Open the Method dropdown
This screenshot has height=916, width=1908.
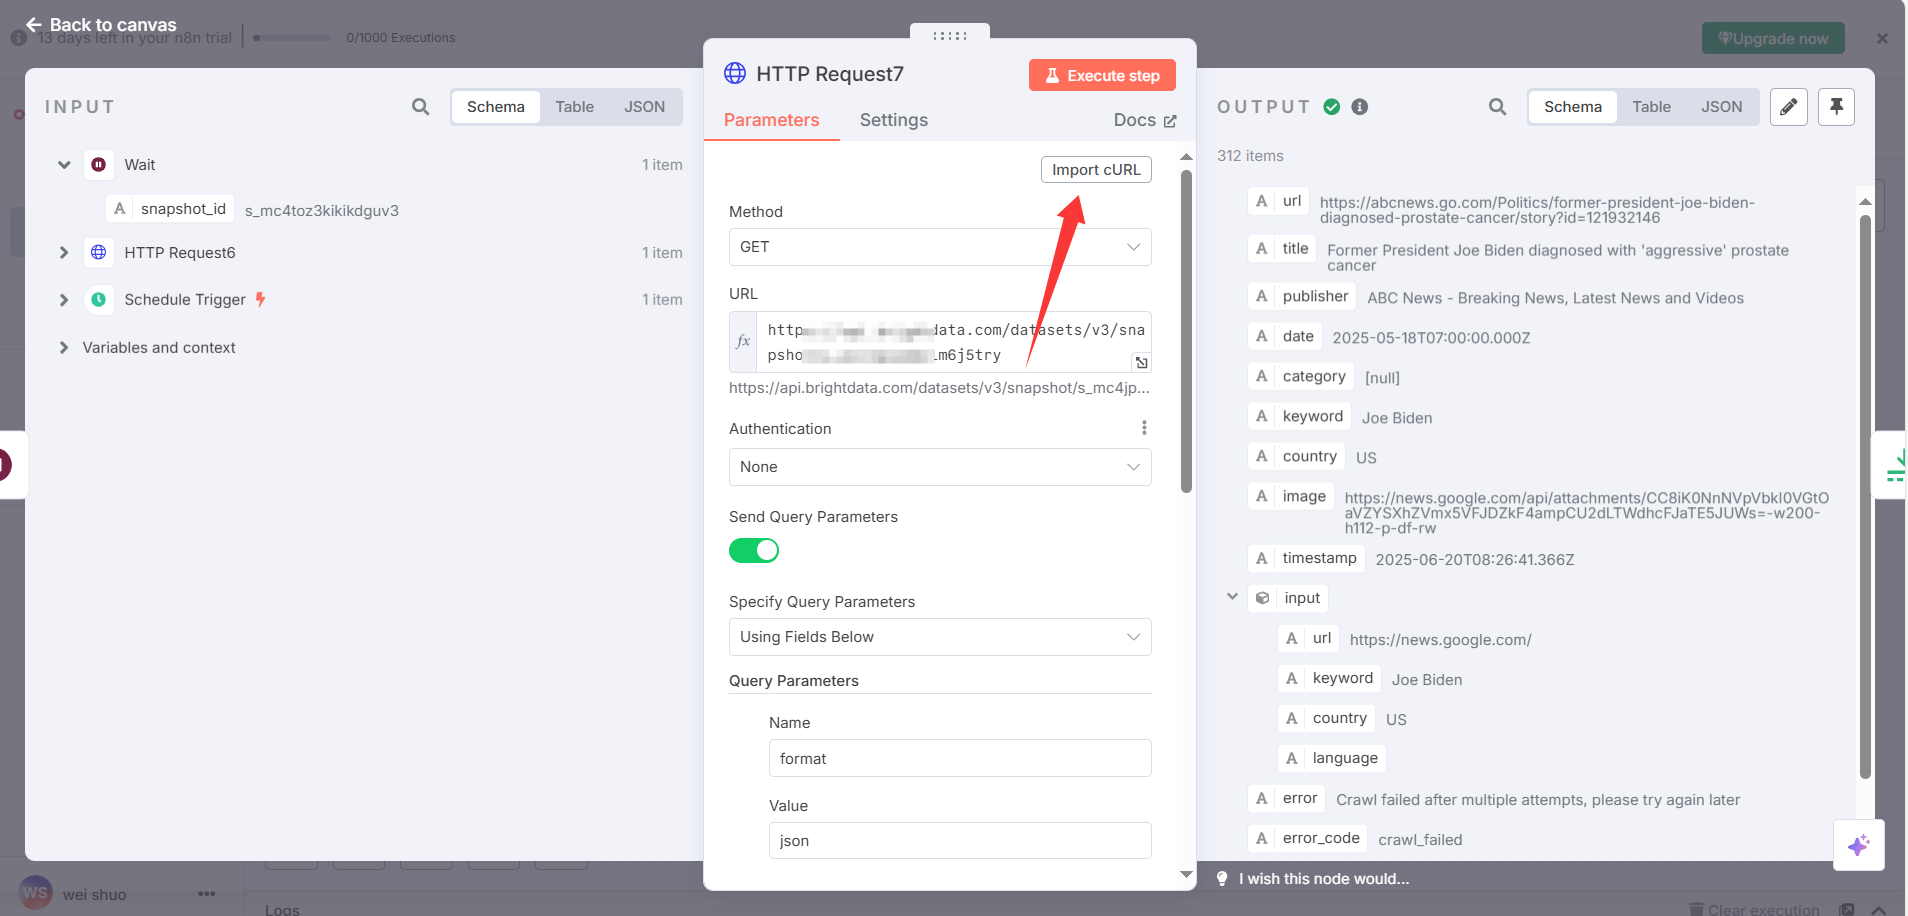(x=940, y=247)
